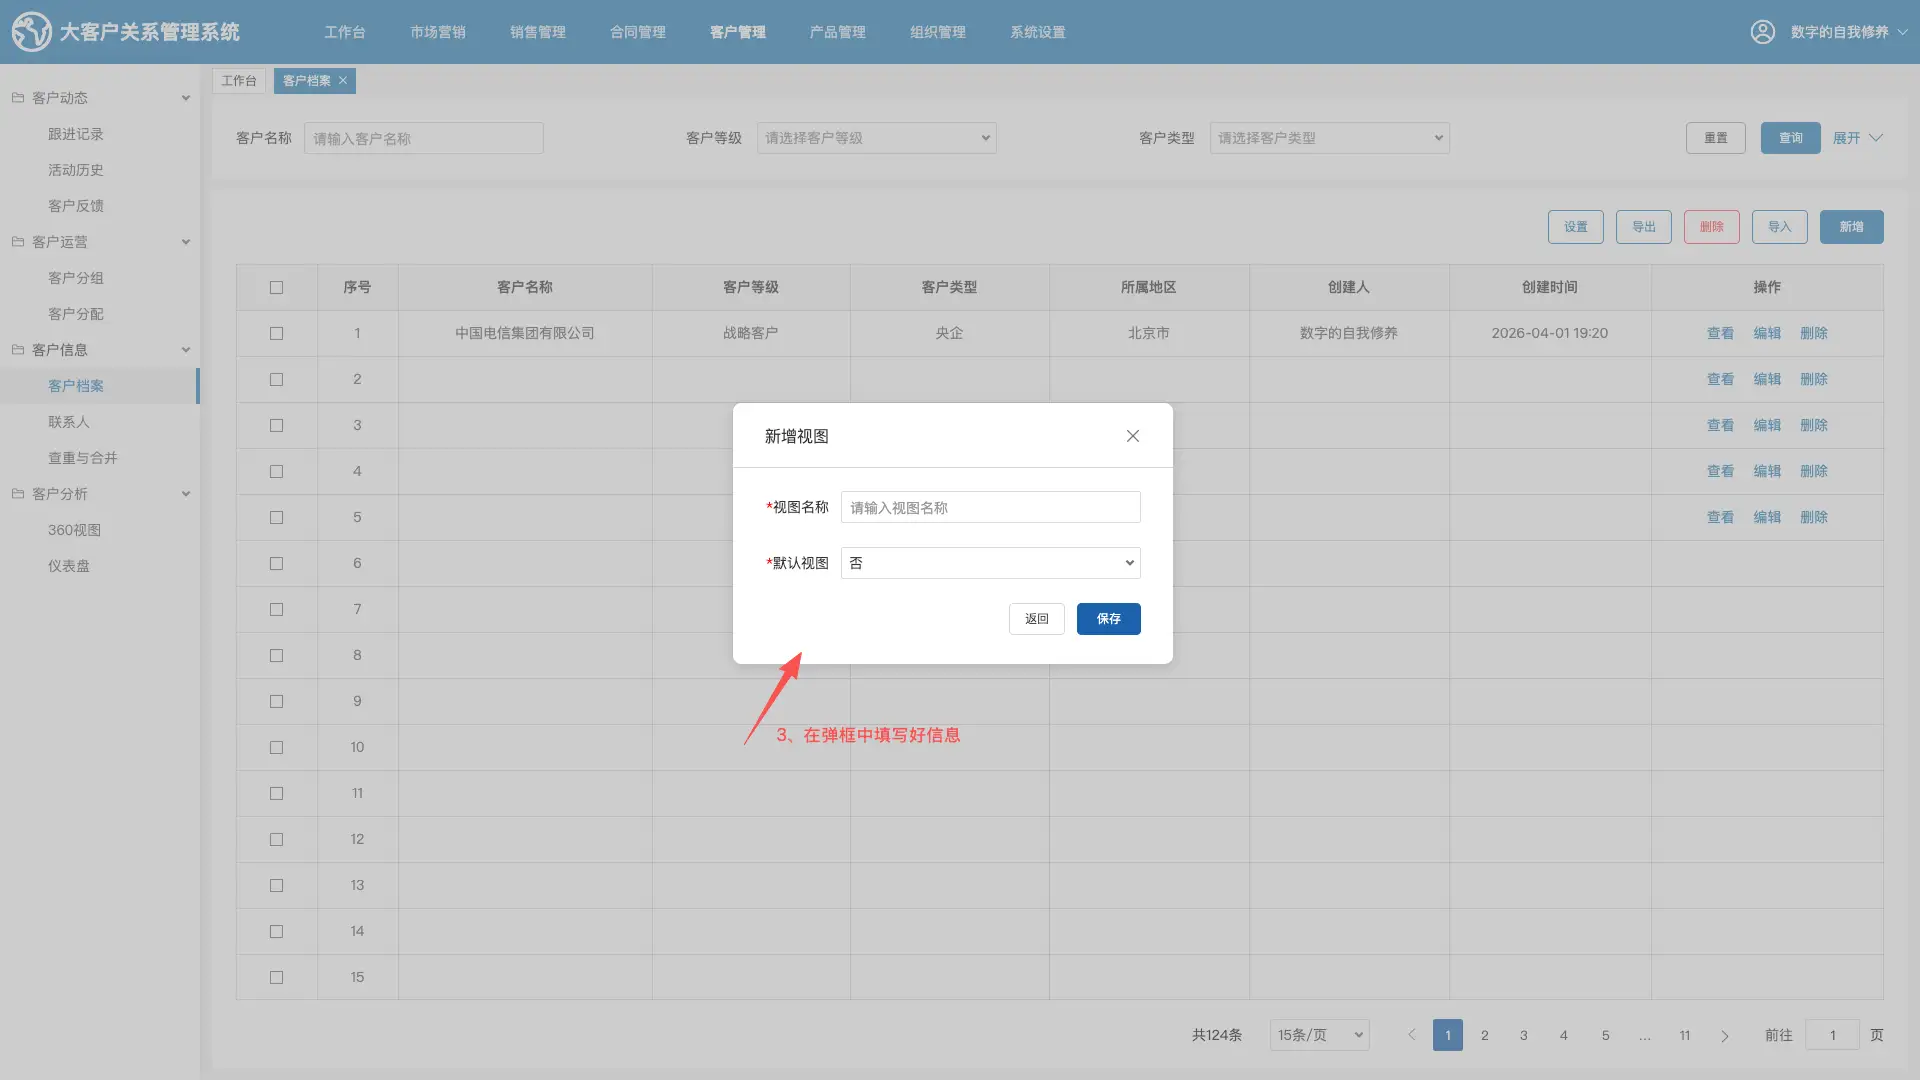This screenshot has width=1920, height=1080.
Task: Go to next page with right arrow
Action: [x=1724, y=1036]
